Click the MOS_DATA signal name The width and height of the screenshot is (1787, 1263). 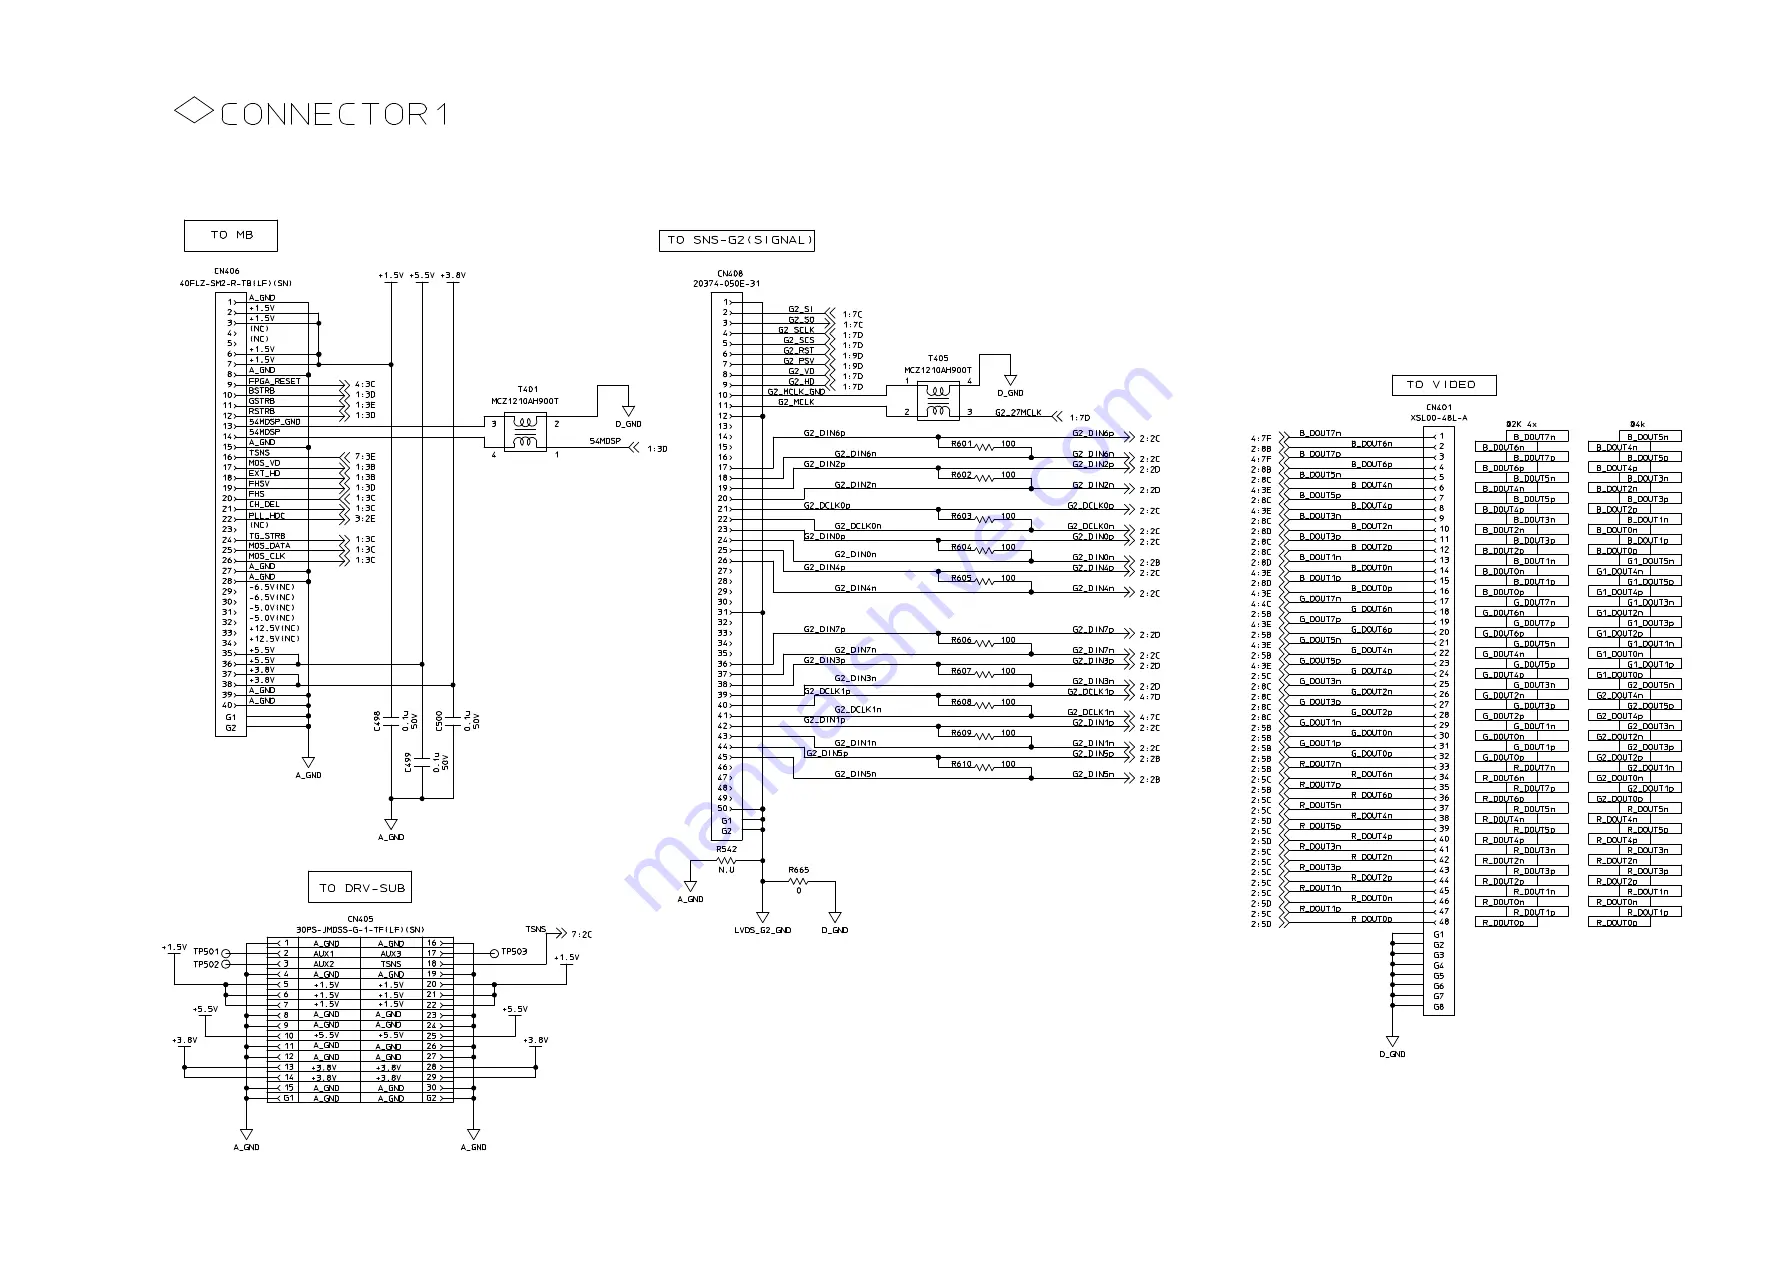coord(270,546)
